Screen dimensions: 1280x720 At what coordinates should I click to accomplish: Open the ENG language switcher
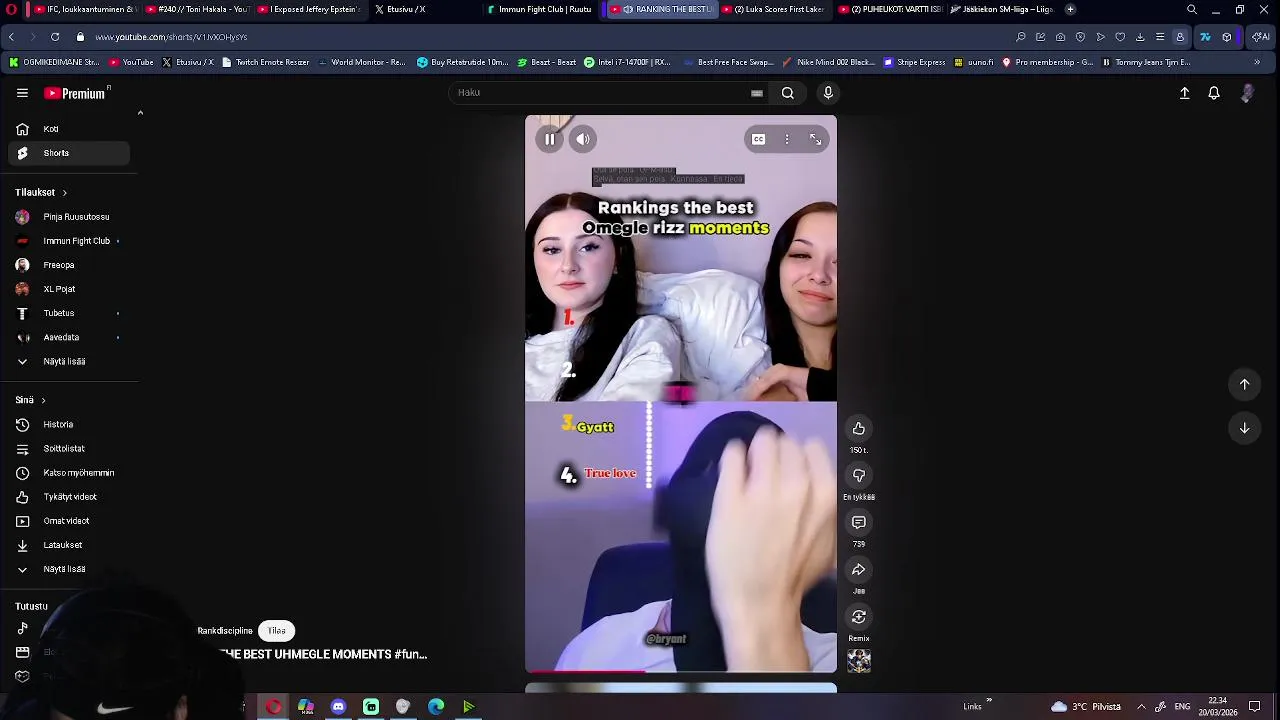pyautogui.click(x=1182, y=707)
